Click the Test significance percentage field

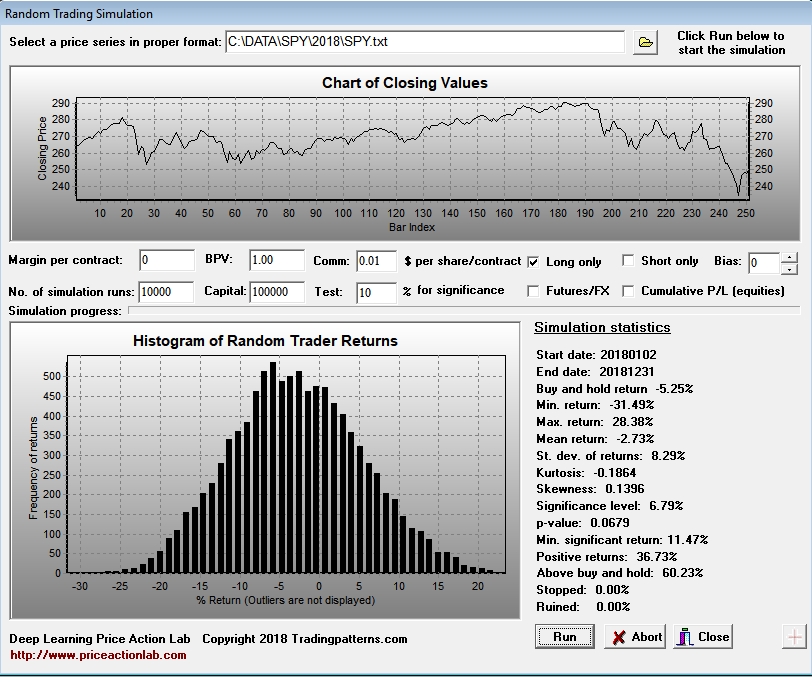point(376,292)
